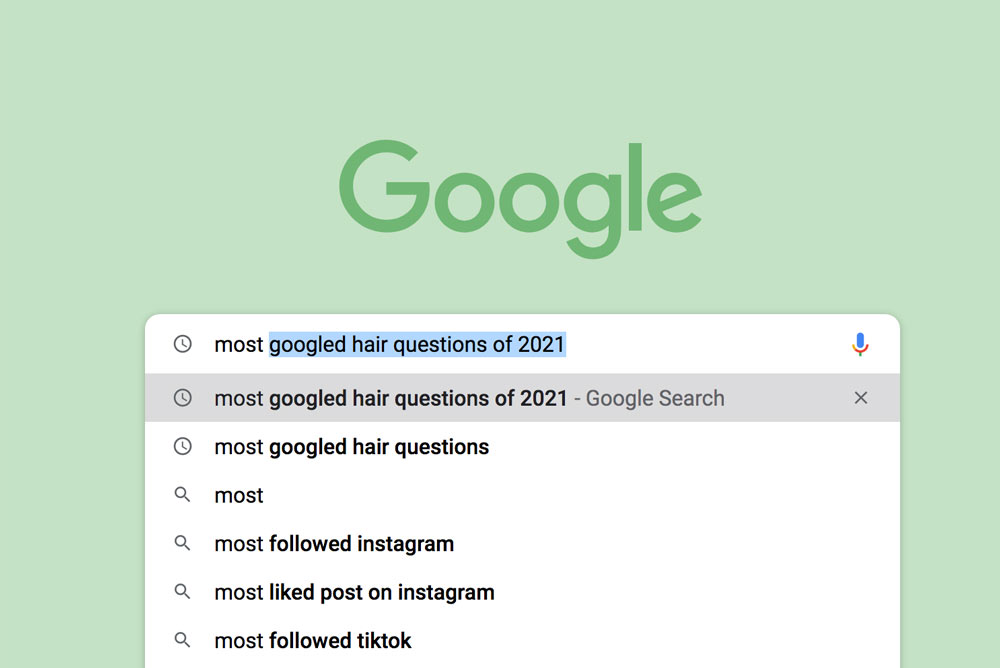Click the '- Google Search' label in highlighted row

coord(650,398)
